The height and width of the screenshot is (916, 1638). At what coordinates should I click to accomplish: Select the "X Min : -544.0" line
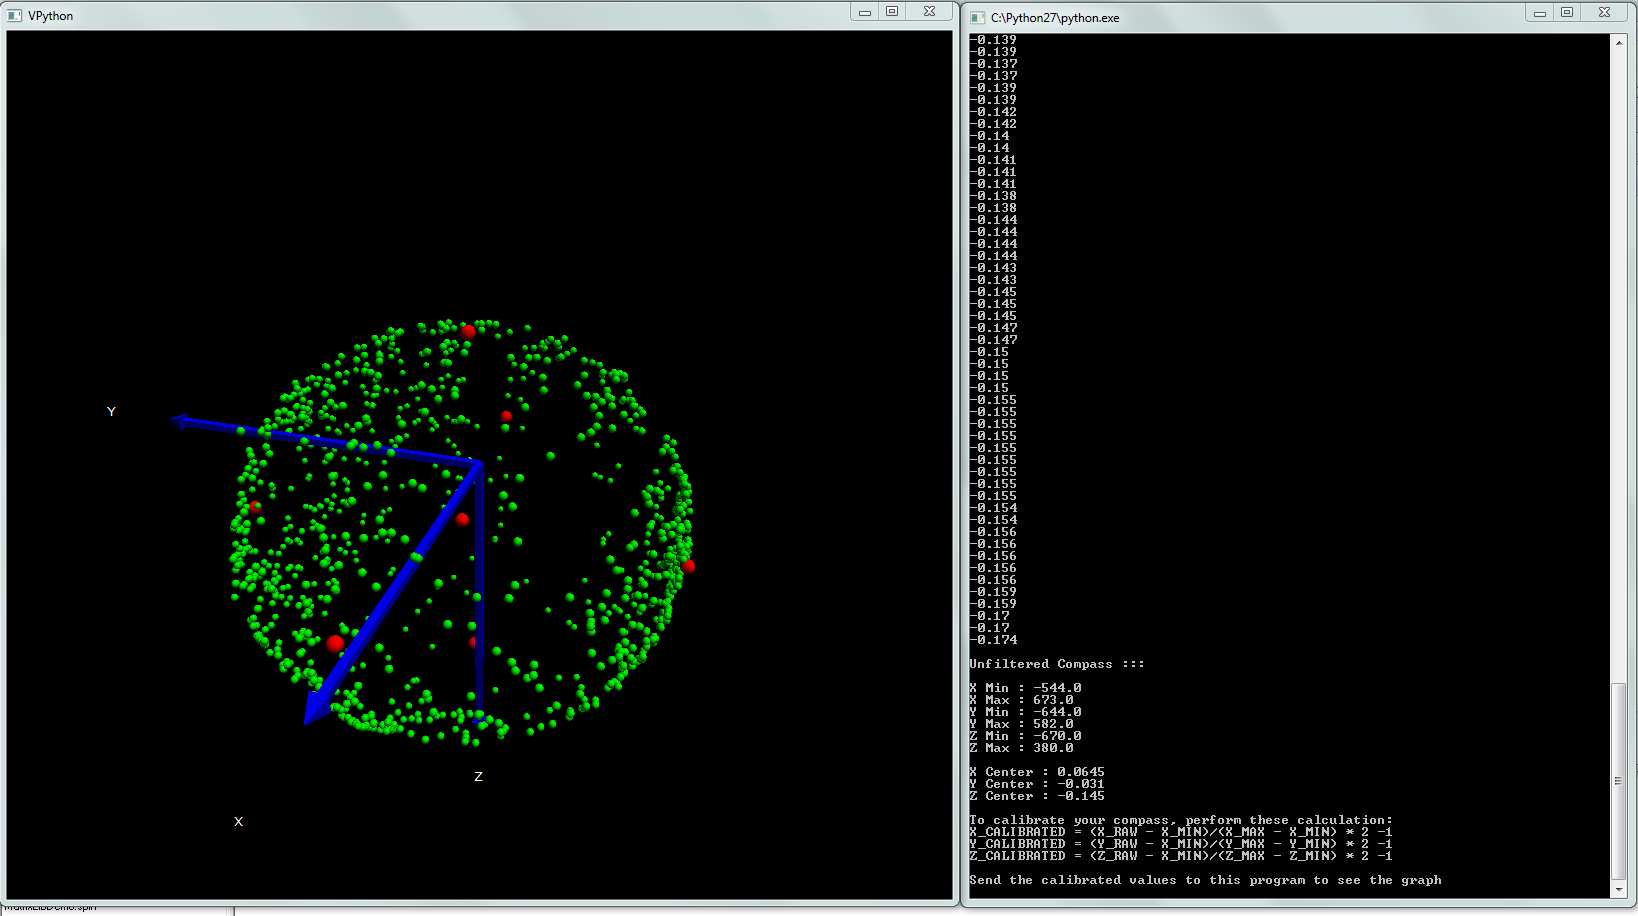(1025, 688)
